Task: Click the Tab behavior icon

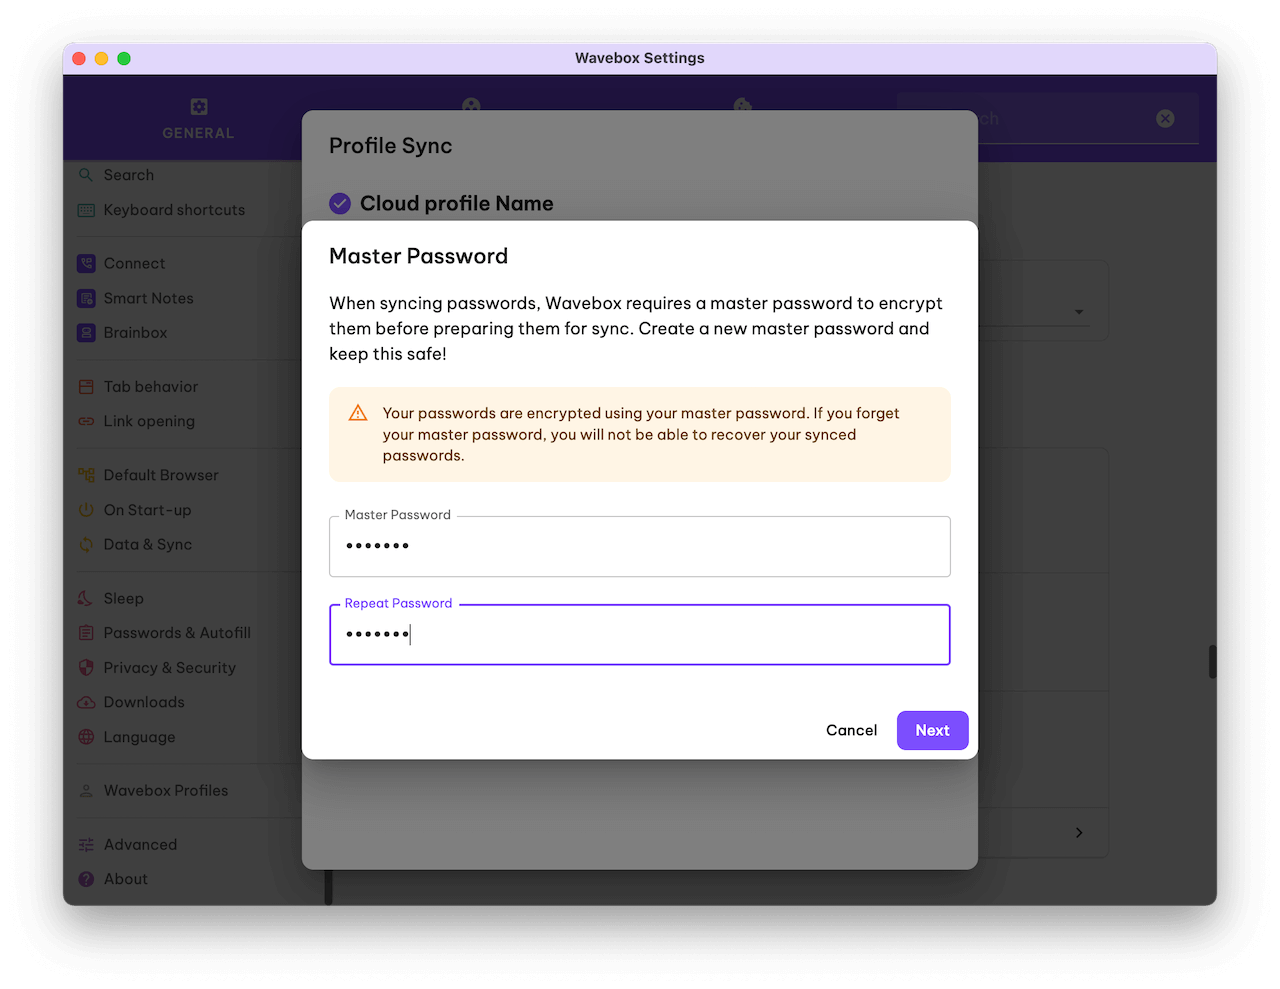Action: pyautogui.click(x=86, y=387)
